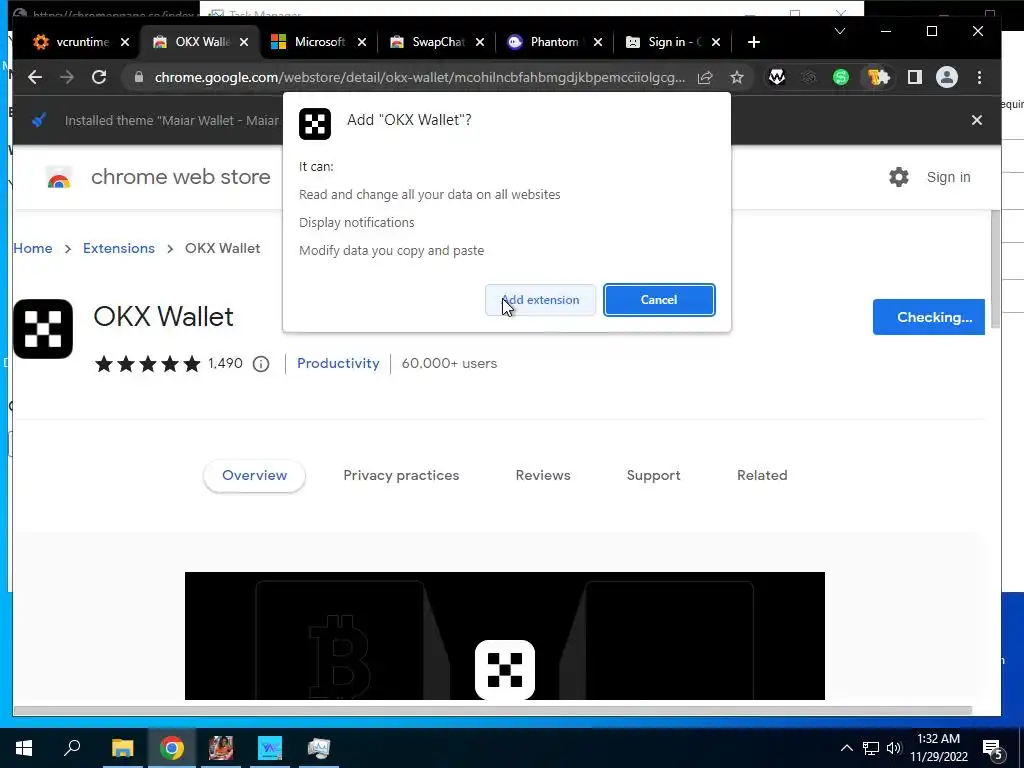Viewport: 1024px width, 768px height.
Task: Go to Home breadcrumb
Action: click(x=33, y=248)
